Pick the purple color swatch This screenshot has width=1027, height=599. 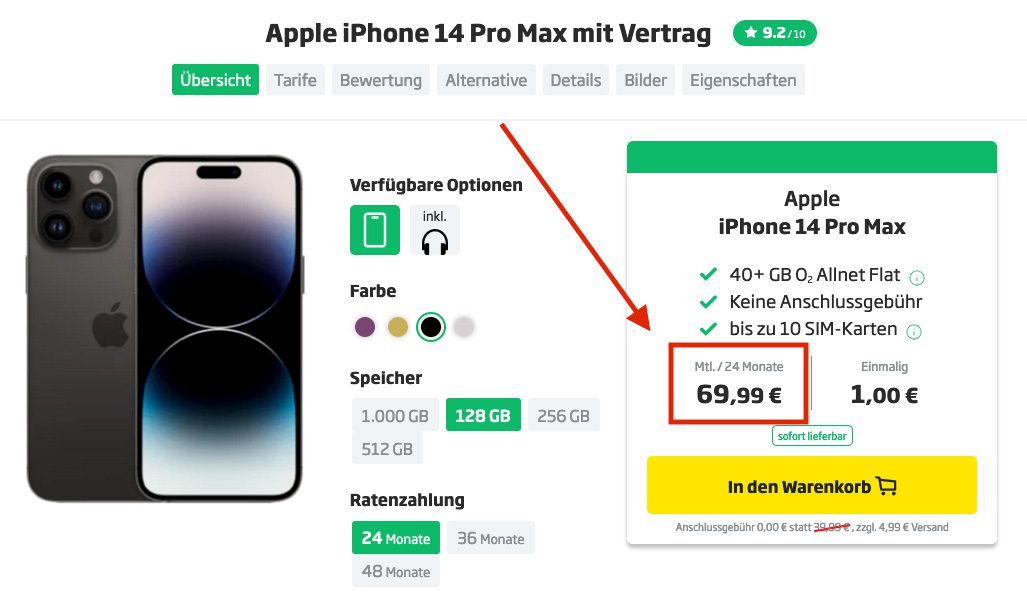[x=365, y=326]
